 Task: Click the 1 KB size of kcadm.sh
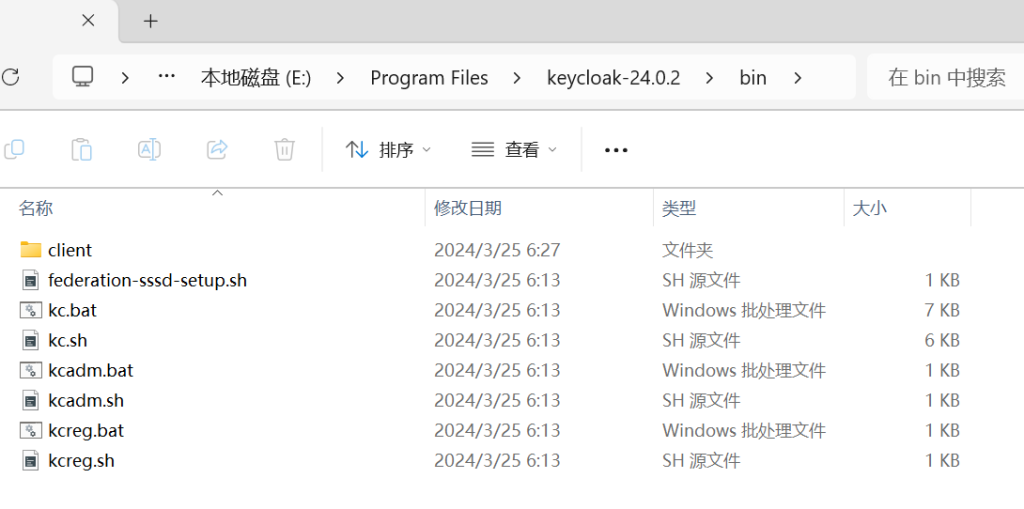point(942,401)
